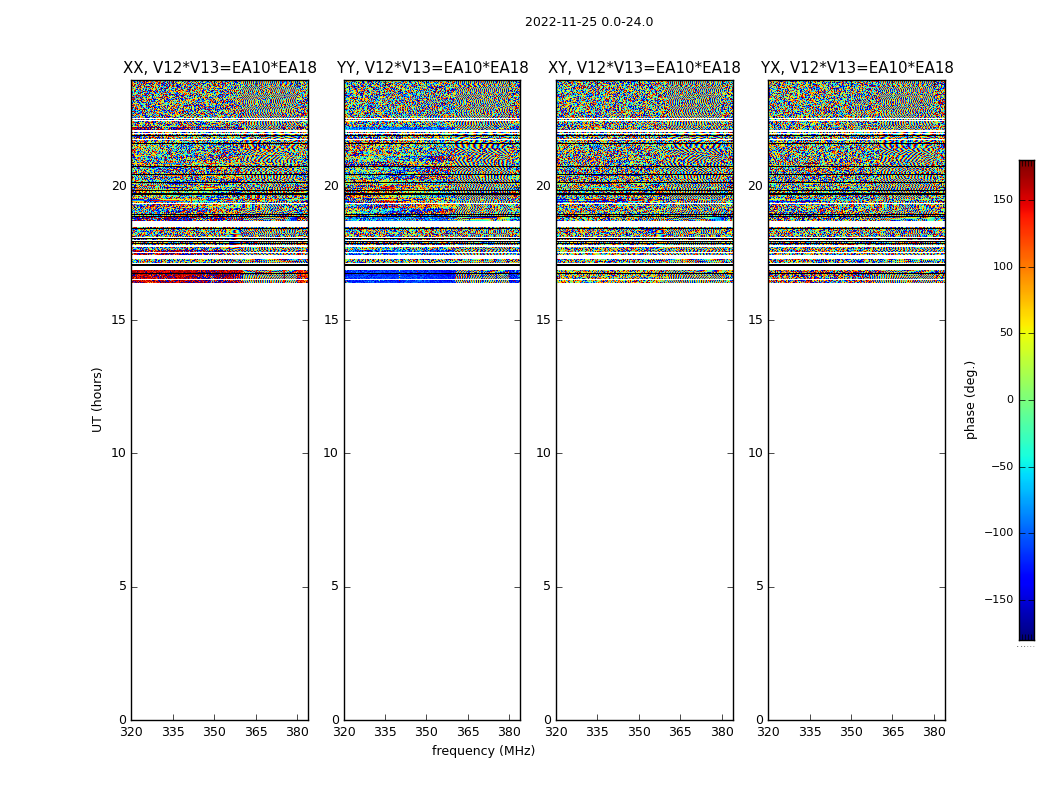Click the 'frequency (MHz)' x-axis label
Image resolution: width=1050 pixels, height=800 pixels.
coord(483,750)
